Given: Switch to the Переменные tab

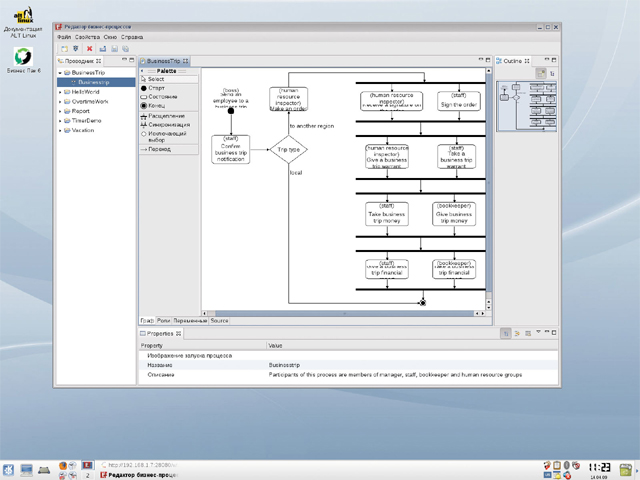Looking at the screenshot, I should point(190,321).
